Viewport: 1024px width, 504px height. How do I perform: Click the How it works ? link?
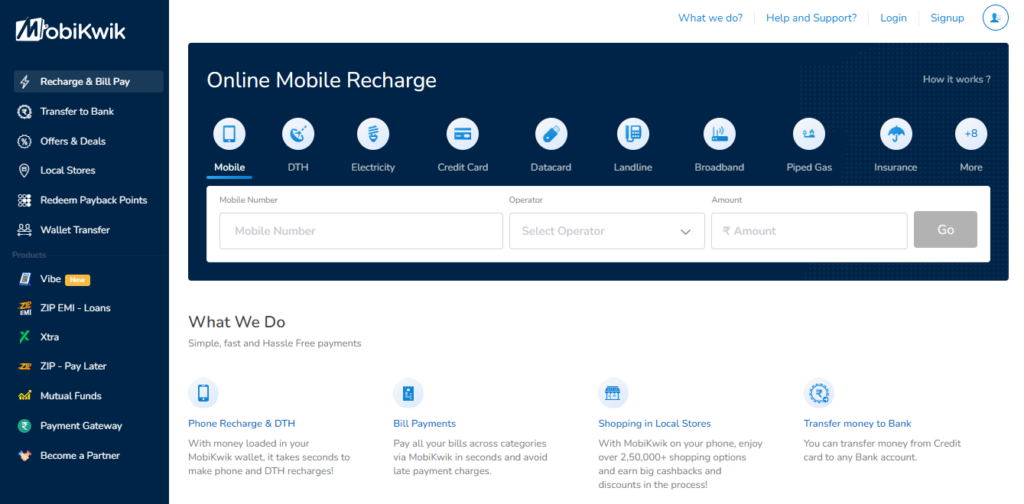tap(956, 79)
